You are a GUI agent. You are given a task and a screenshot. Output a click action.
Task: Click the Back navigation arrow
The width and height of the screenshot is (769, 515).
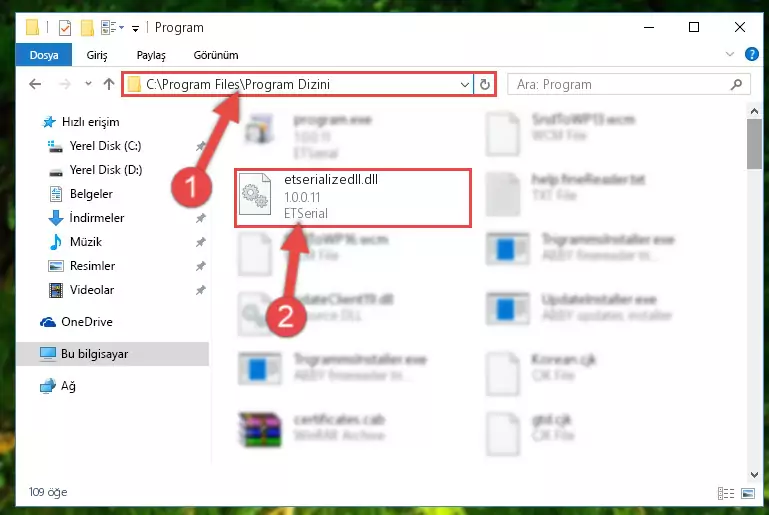tap(35, 84)
